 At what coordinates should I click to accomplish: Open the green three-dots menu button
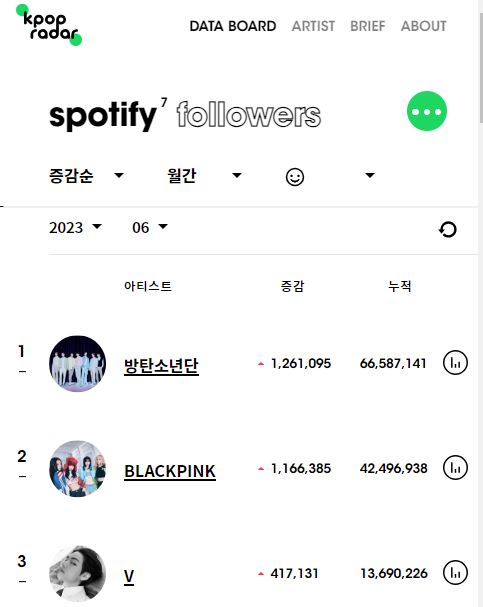click(427, 111)
